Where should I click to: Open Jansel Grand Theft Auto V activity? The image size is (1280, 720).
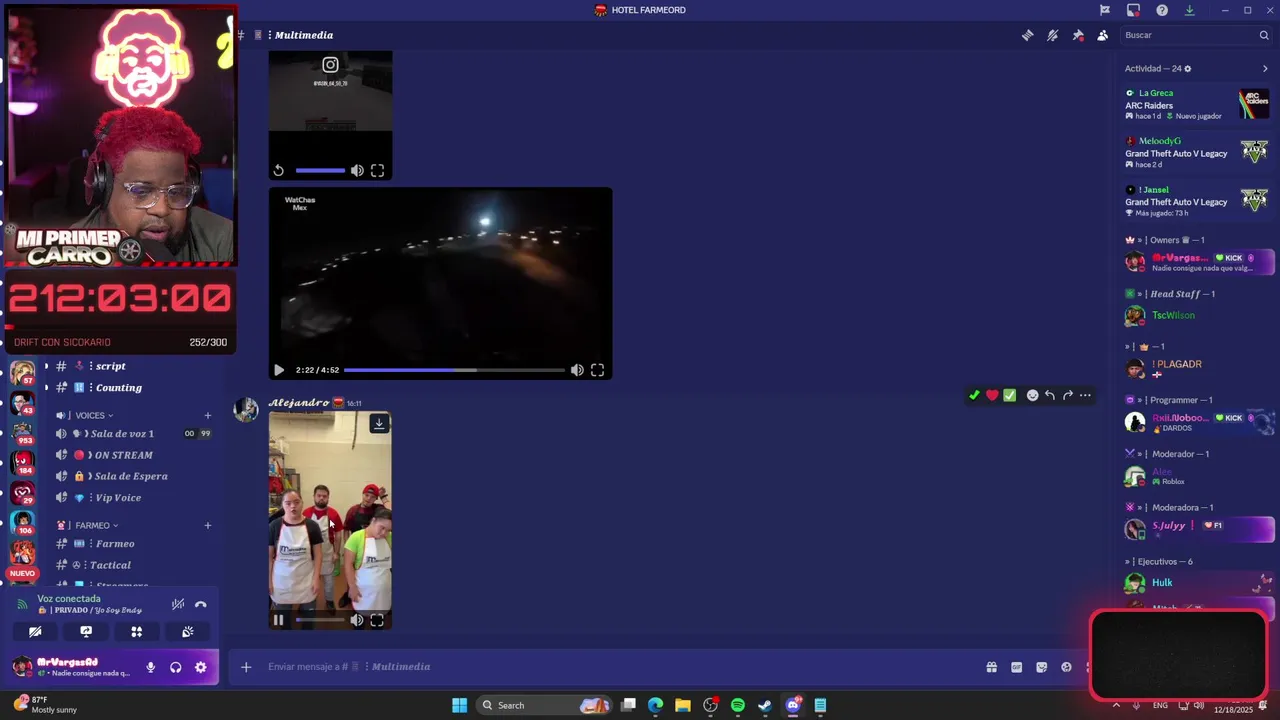point(1196,201)
